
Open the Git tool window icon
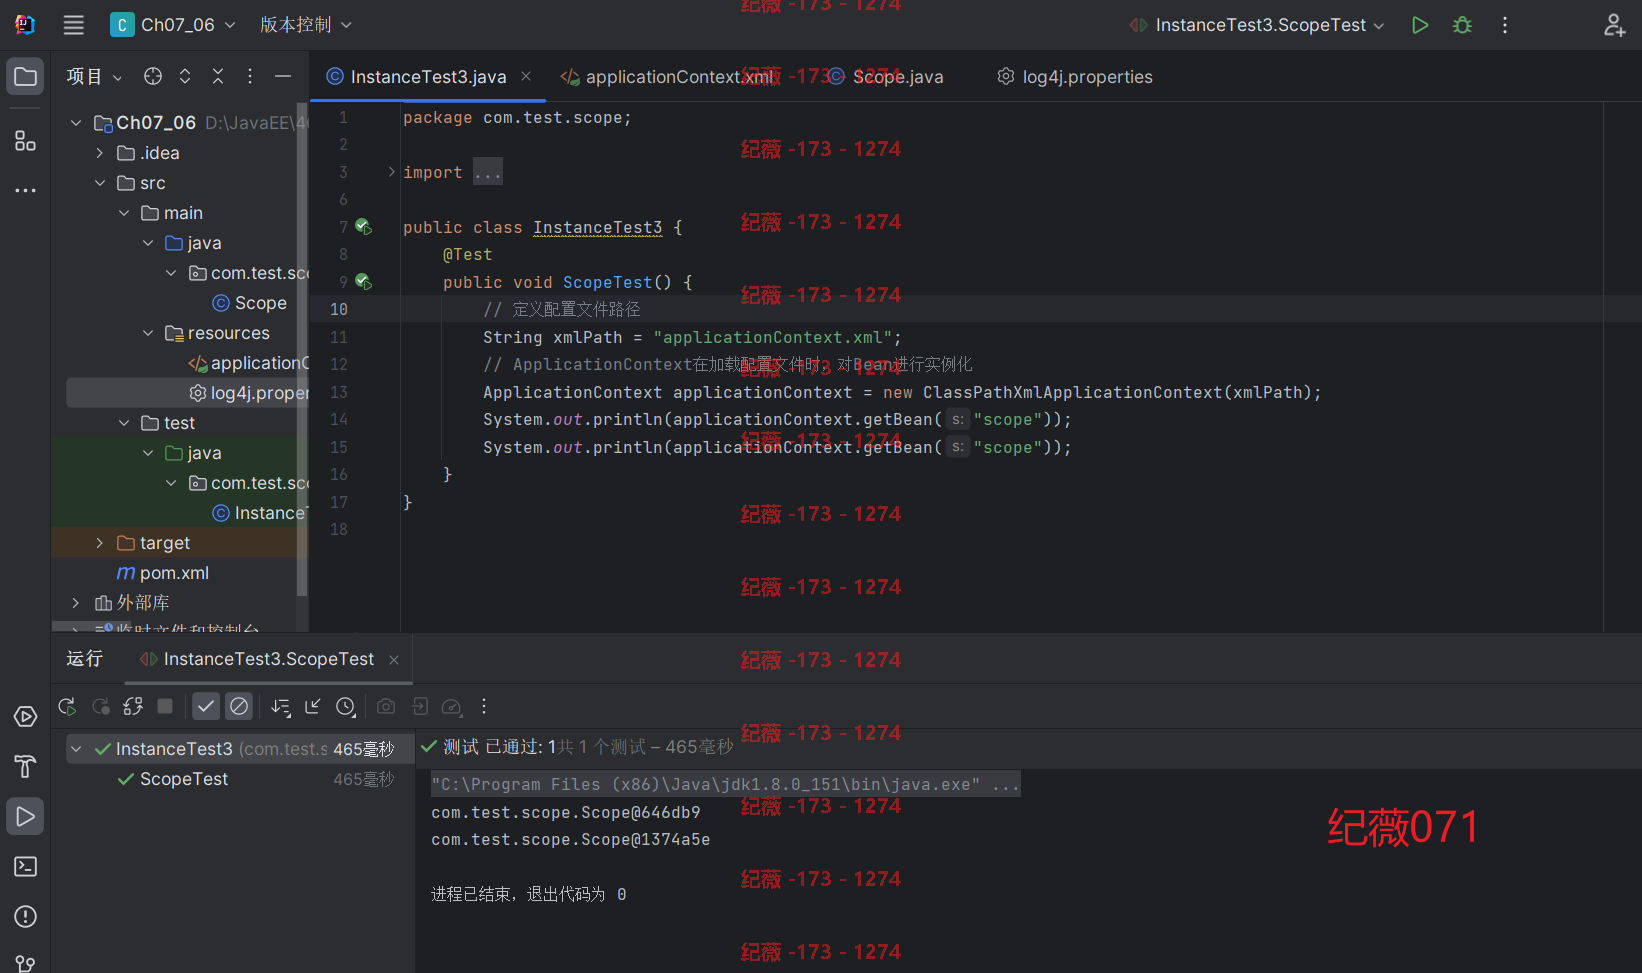pyautogui.click(x=26, y=962)
